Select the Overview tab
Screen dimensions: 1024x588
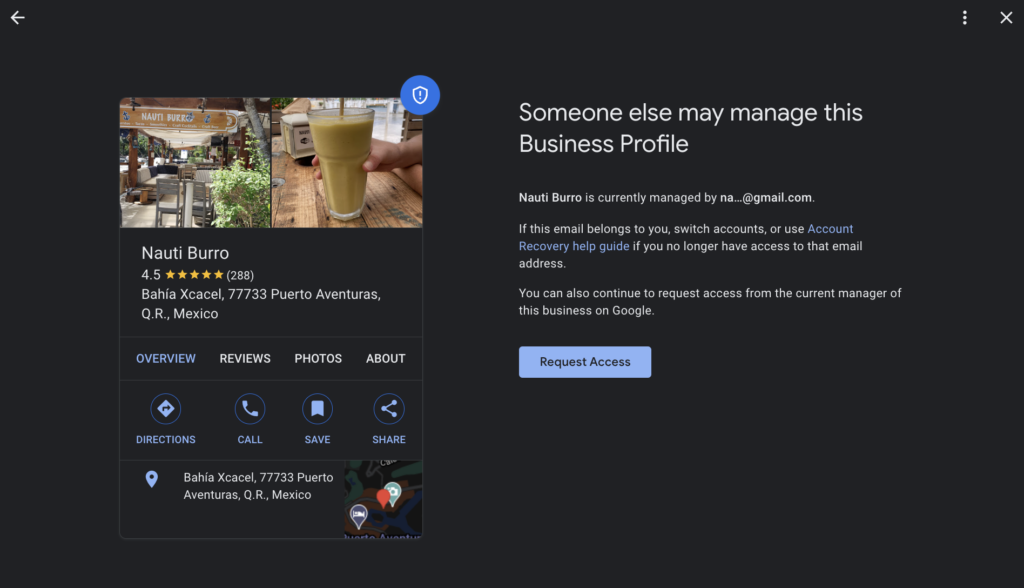coord(166,359)
